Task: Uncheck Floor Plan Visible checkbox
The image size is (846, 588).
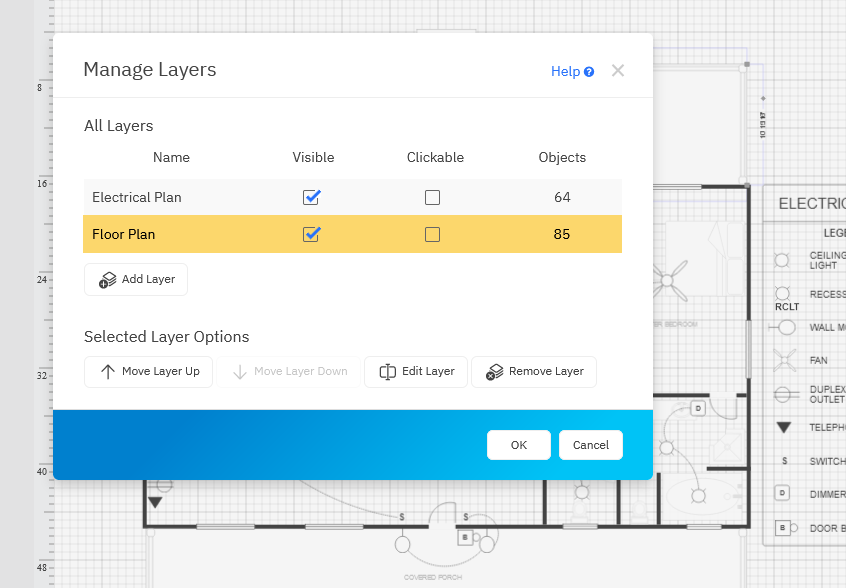Action: point(311,234)
